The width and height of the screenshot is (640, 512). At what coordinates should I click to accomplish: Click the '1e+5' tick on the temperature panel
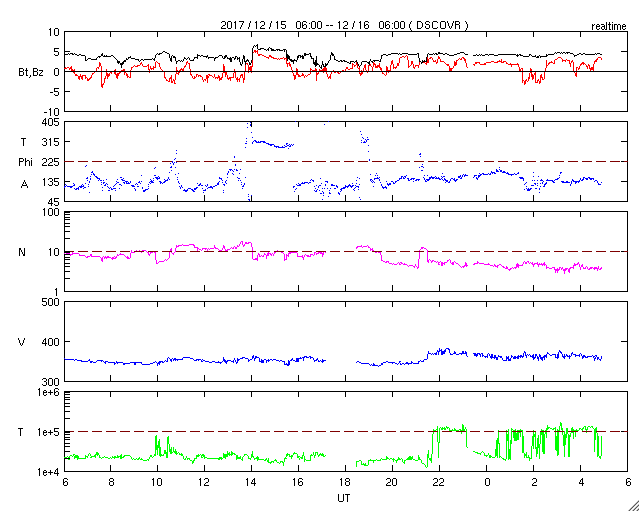(x=49, y=432)
